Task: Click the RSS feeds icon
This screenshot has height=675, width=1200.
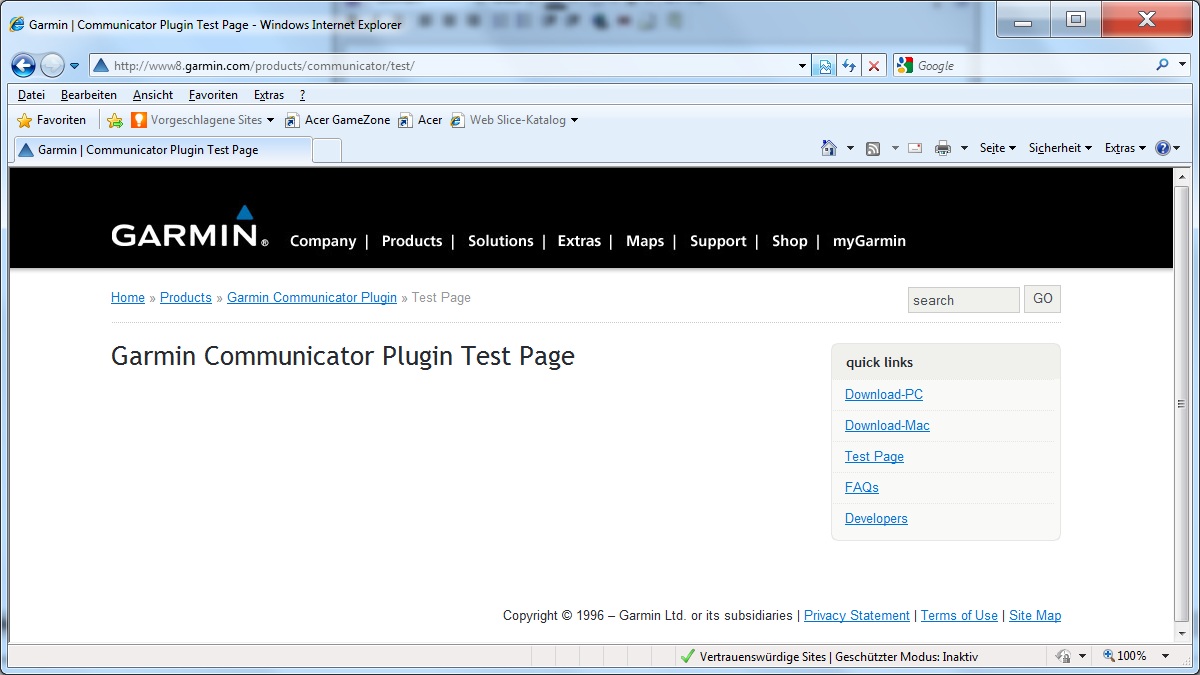Action: [873, 148]
